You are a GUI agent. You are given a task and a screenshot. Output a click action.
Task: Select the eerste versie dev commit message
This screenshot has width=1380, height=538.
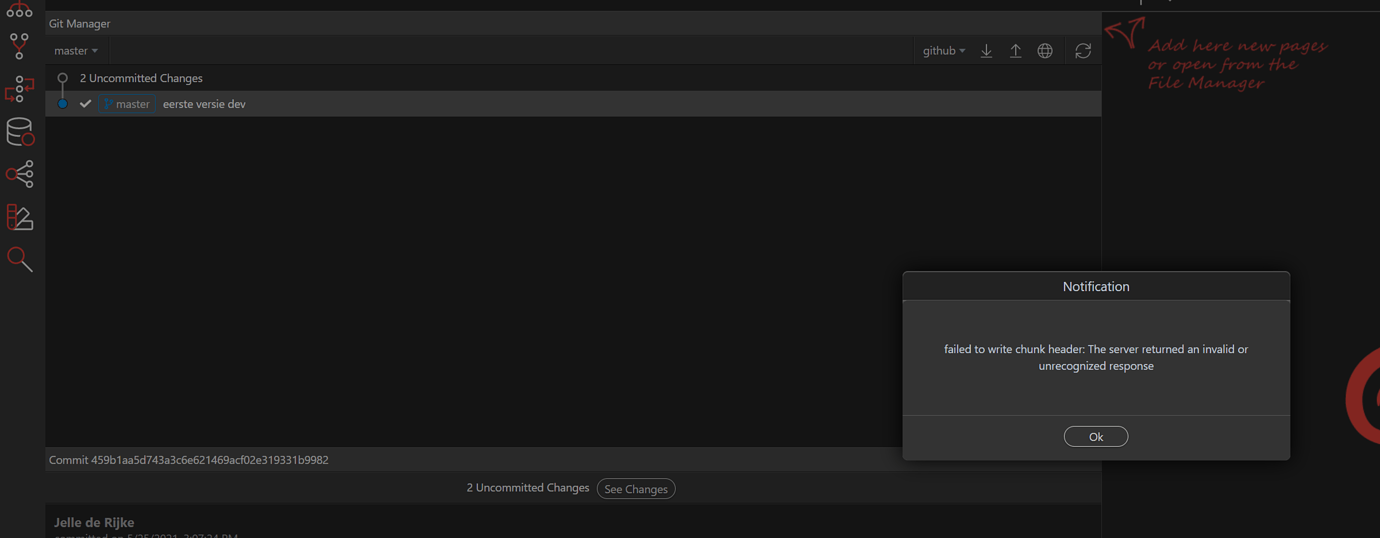coord(204,104)
